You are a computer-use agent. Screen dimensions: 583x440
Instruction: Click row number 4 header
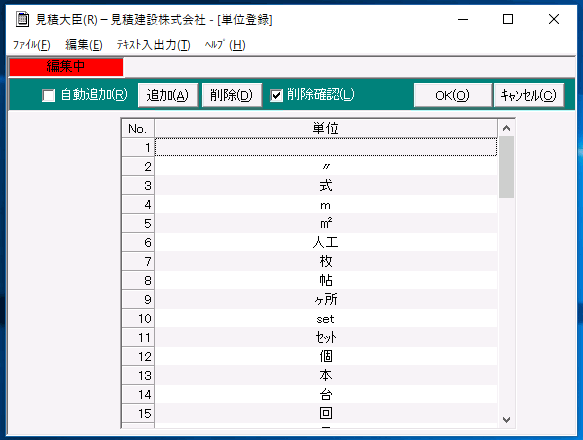tap(138, 204)
